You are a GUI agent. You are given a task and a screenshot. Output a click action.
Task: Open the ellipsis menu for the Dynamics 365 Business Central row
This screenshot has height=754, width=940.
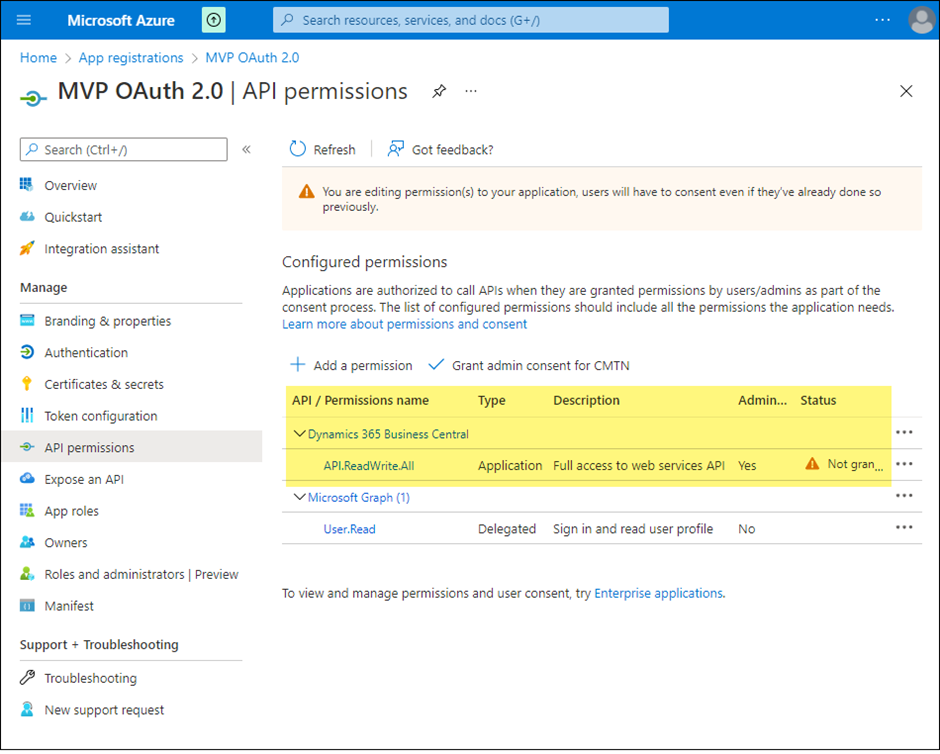[x=903, y=432]
